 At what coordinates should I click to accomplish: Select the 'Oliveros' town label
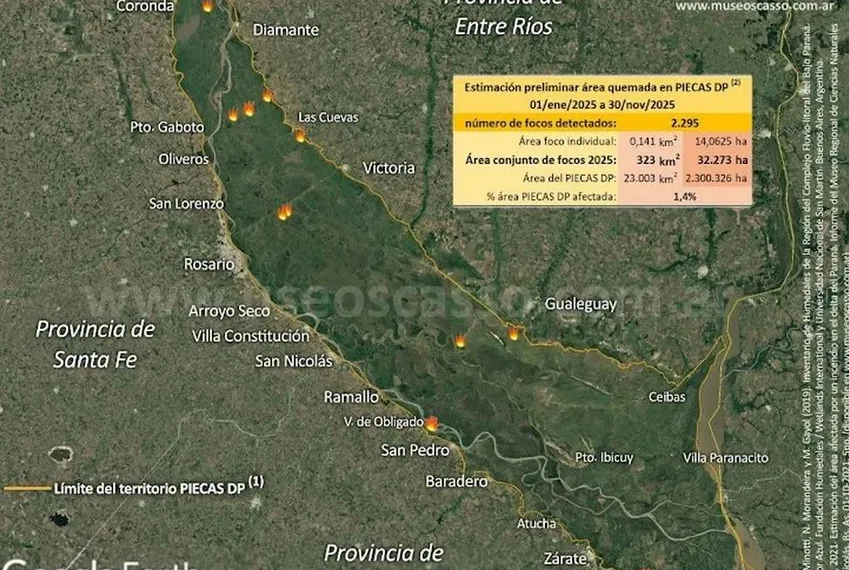(x=184, y=159)
